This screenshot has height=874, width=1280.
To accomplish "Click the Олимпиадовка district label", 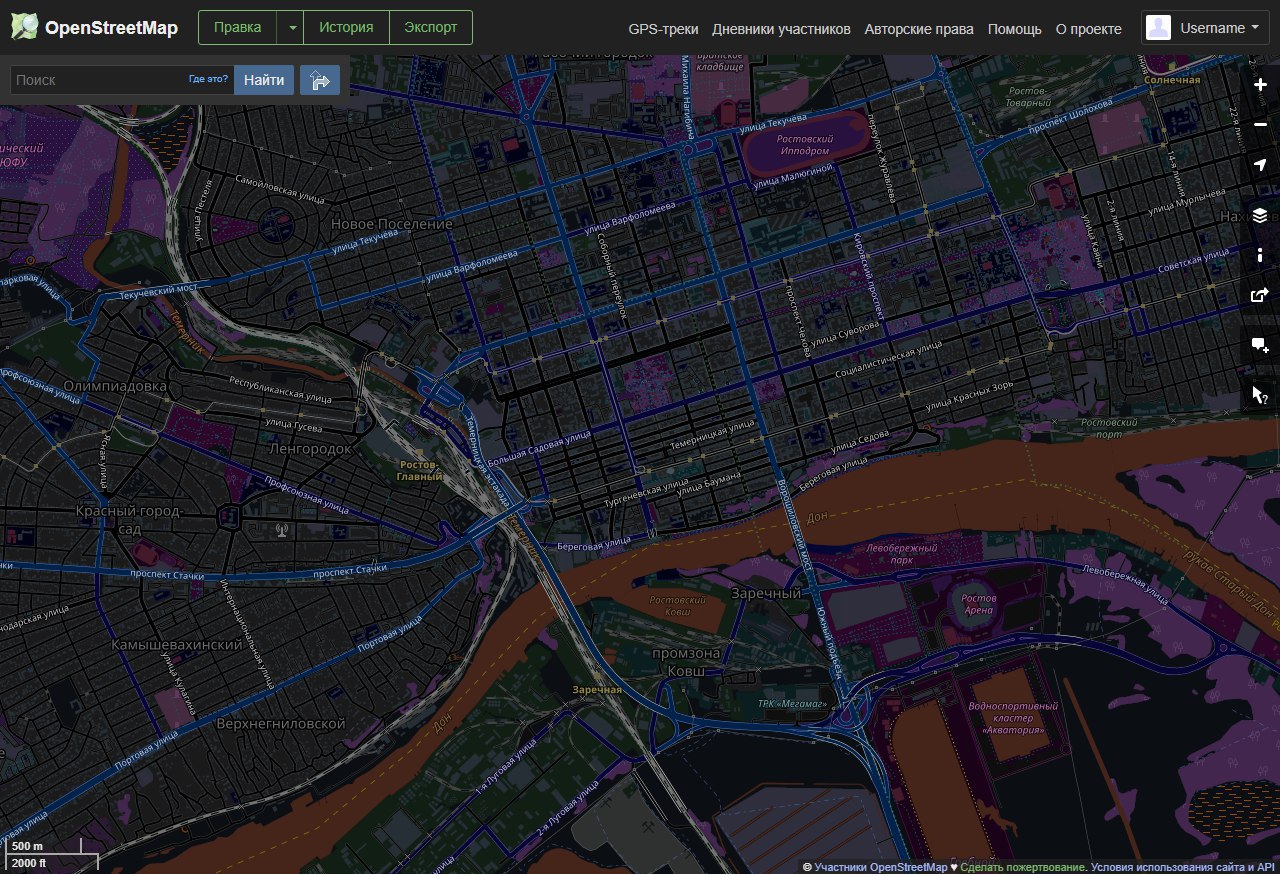I will [115, 385].
